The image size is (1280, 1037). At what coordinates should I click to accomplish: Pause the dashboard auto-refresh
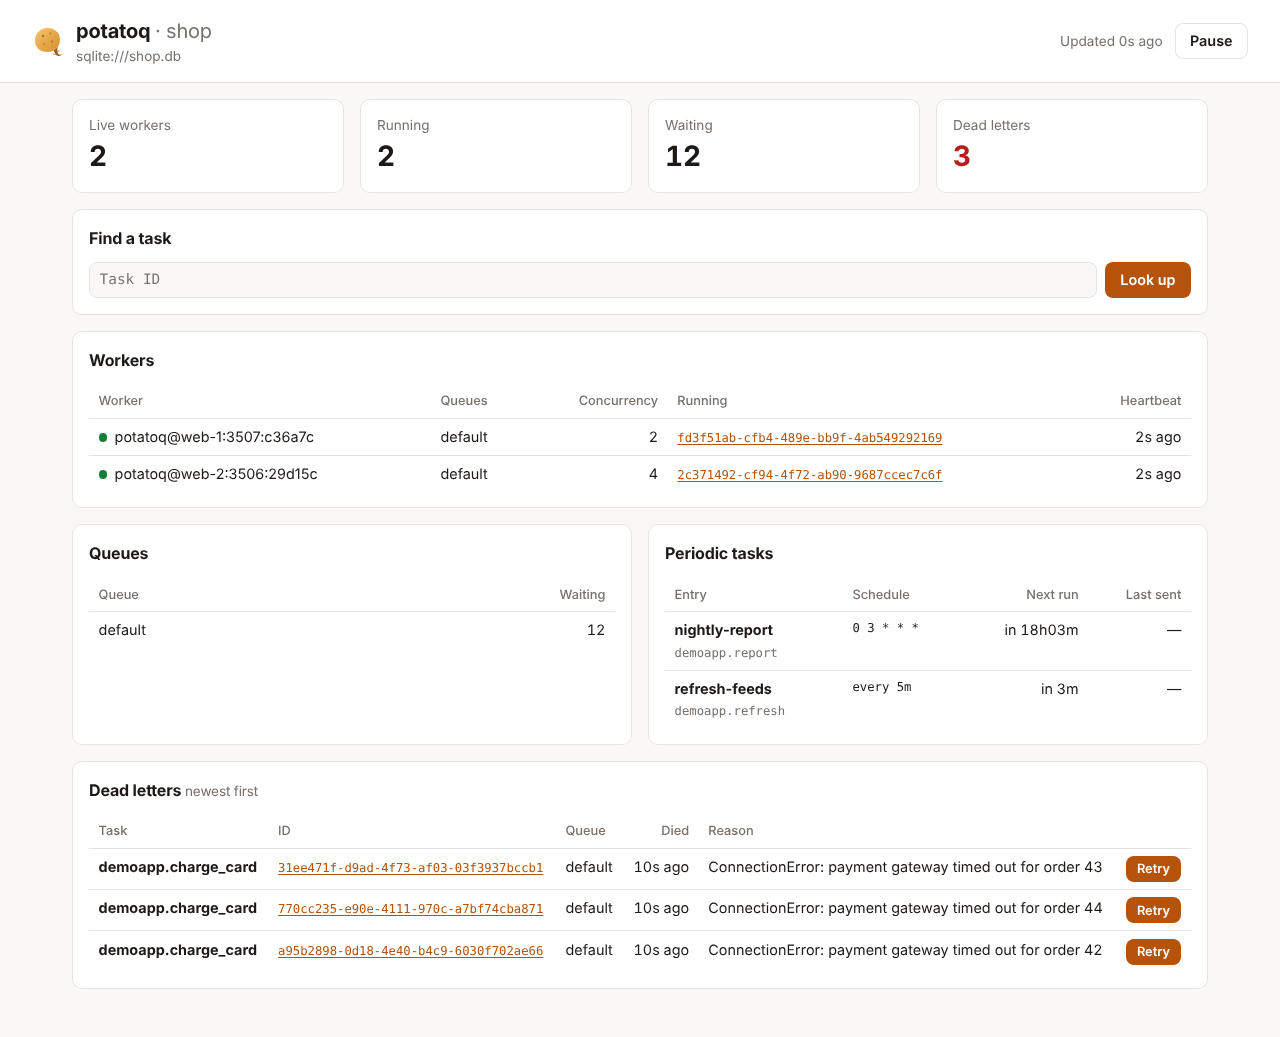1211,41
